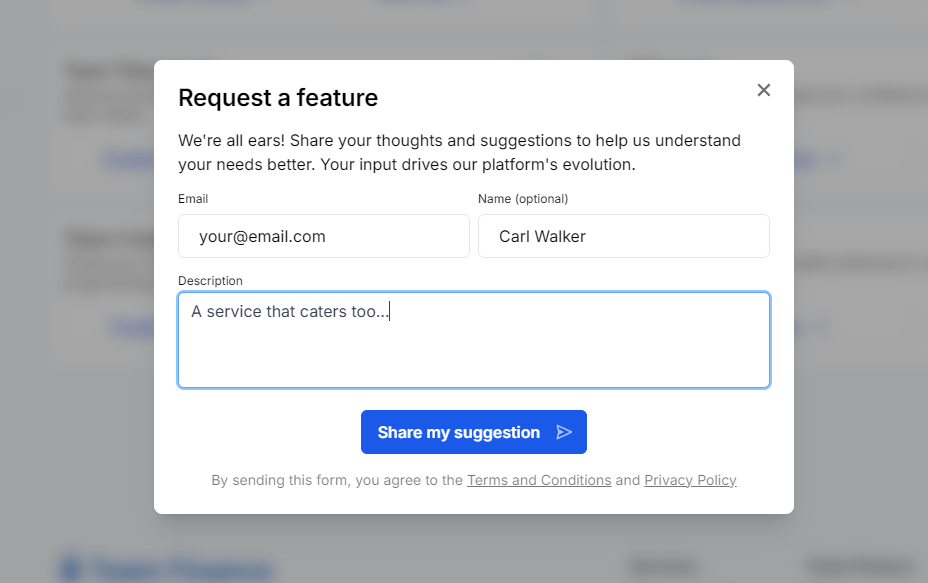Click the "Carl Walker" text in Name field
Image resolution: width=928 pixels, height=583 pixels.
click(542, 237)
